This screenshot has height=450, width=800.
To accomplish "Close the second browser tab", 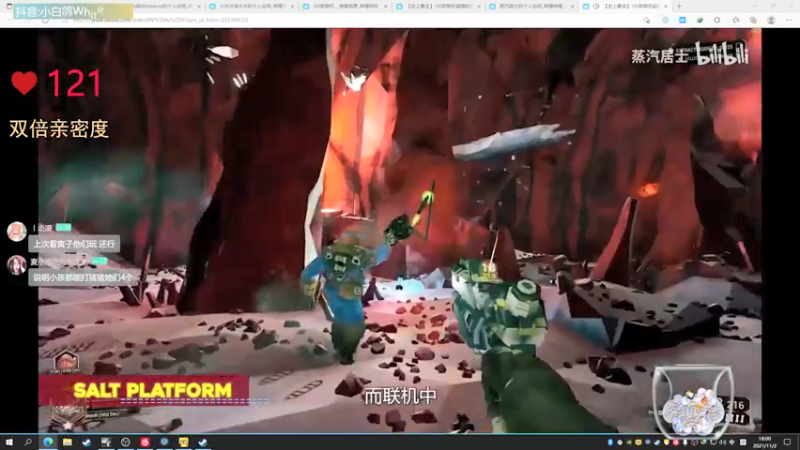I will (x=292, y=6).
